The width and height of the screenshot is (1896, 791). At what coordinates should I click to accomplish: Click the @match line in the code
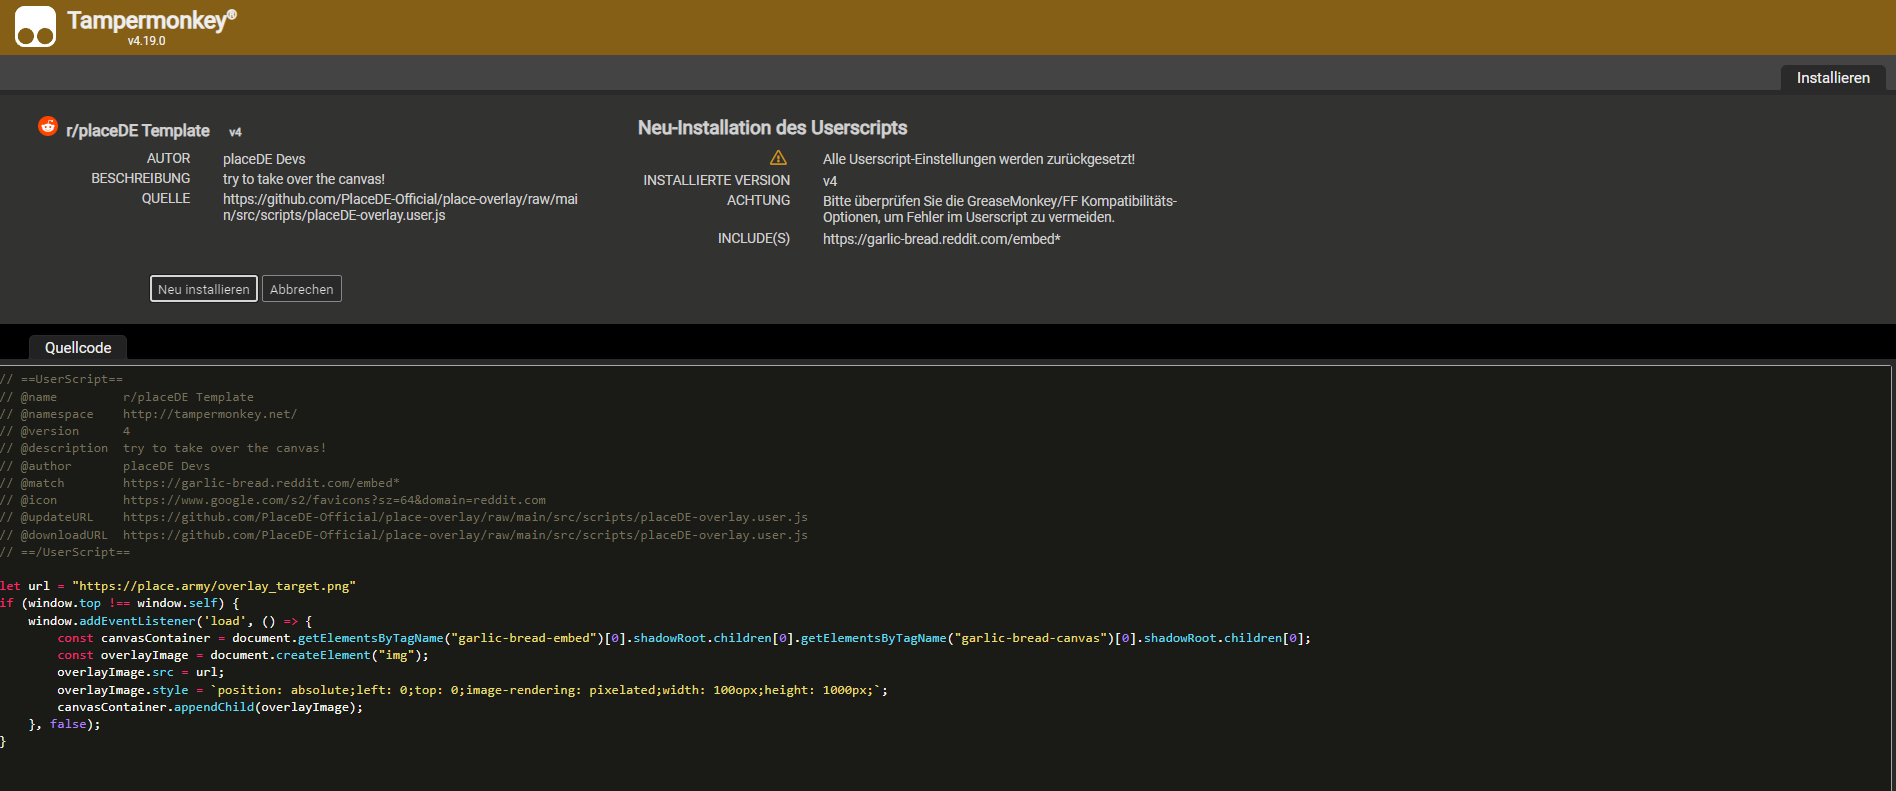click(x=200, y=483)
